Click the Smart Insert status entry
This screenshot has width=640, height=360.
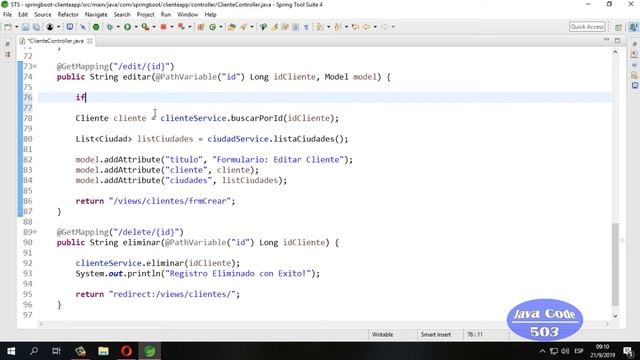pos(436,334)
